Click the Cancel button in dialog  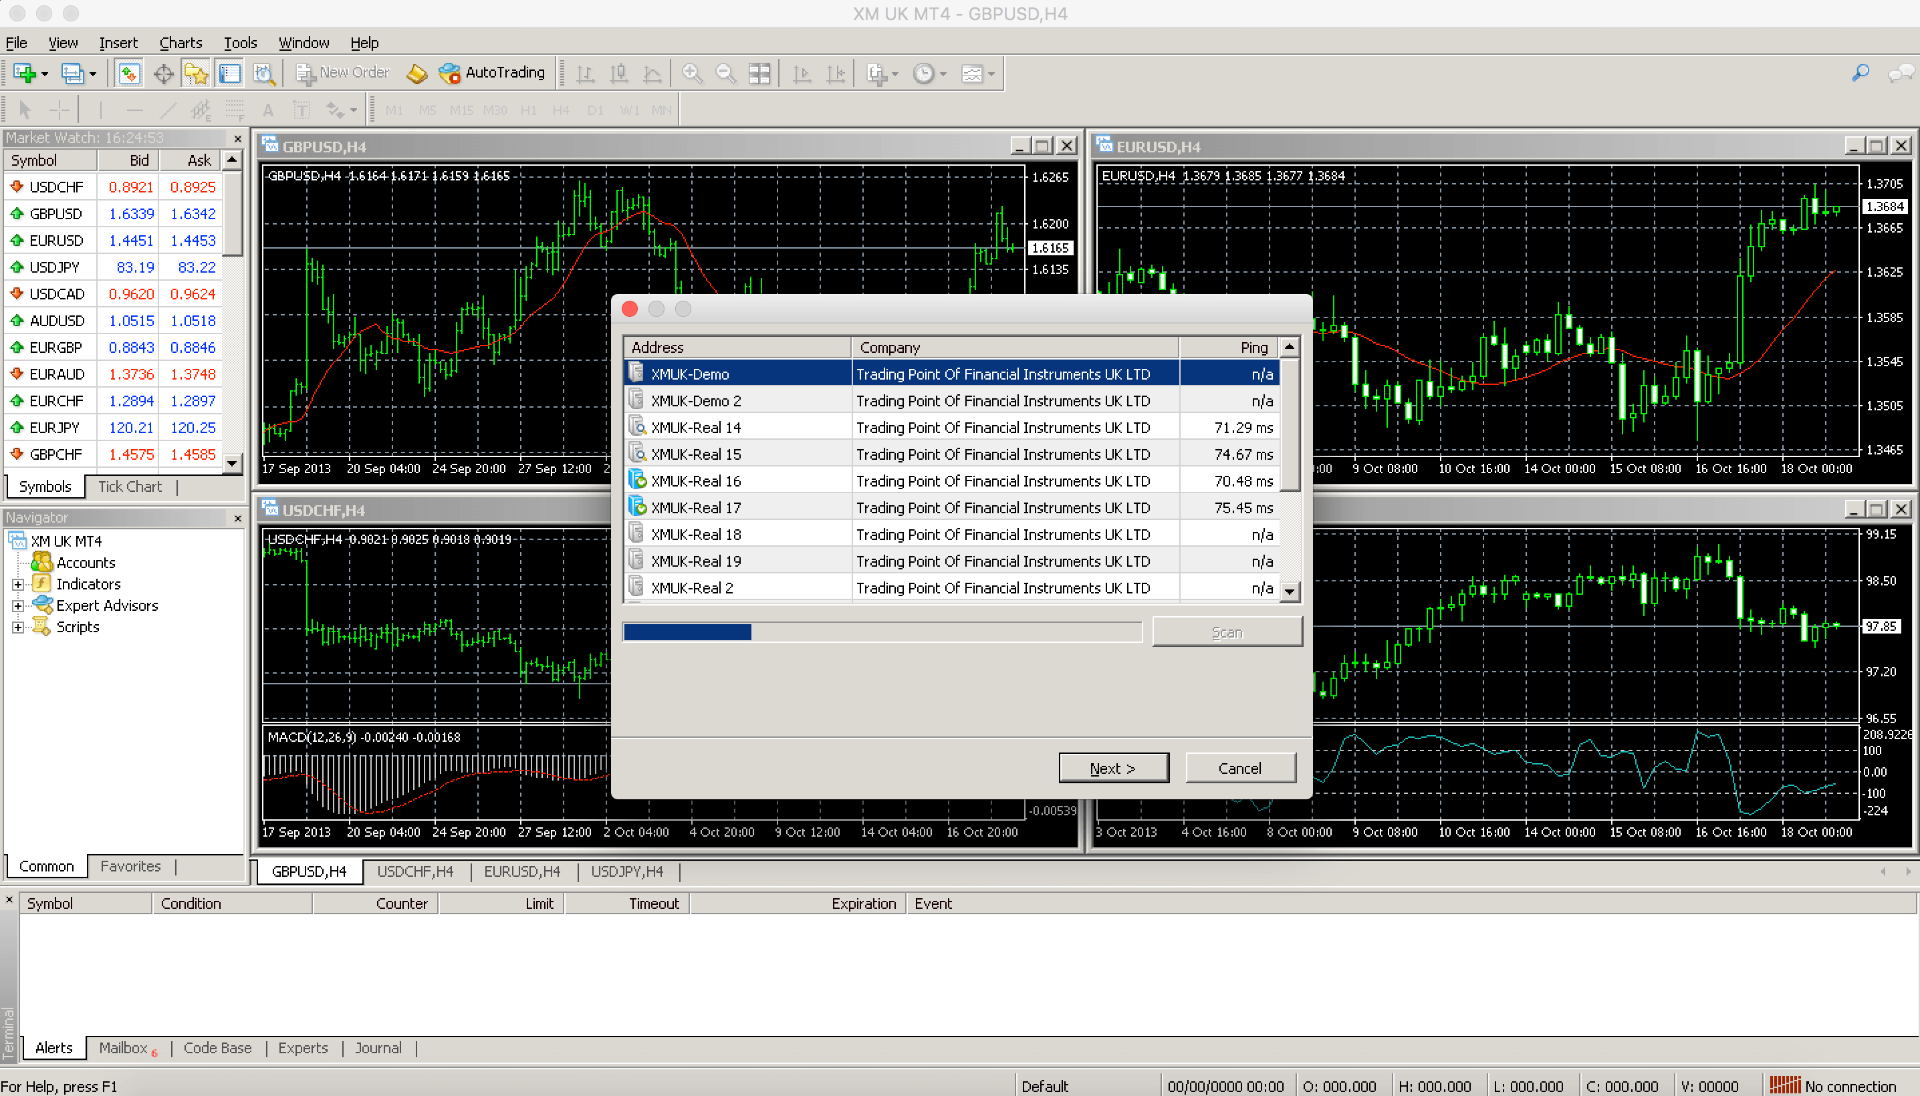(x=1240, y=768)
